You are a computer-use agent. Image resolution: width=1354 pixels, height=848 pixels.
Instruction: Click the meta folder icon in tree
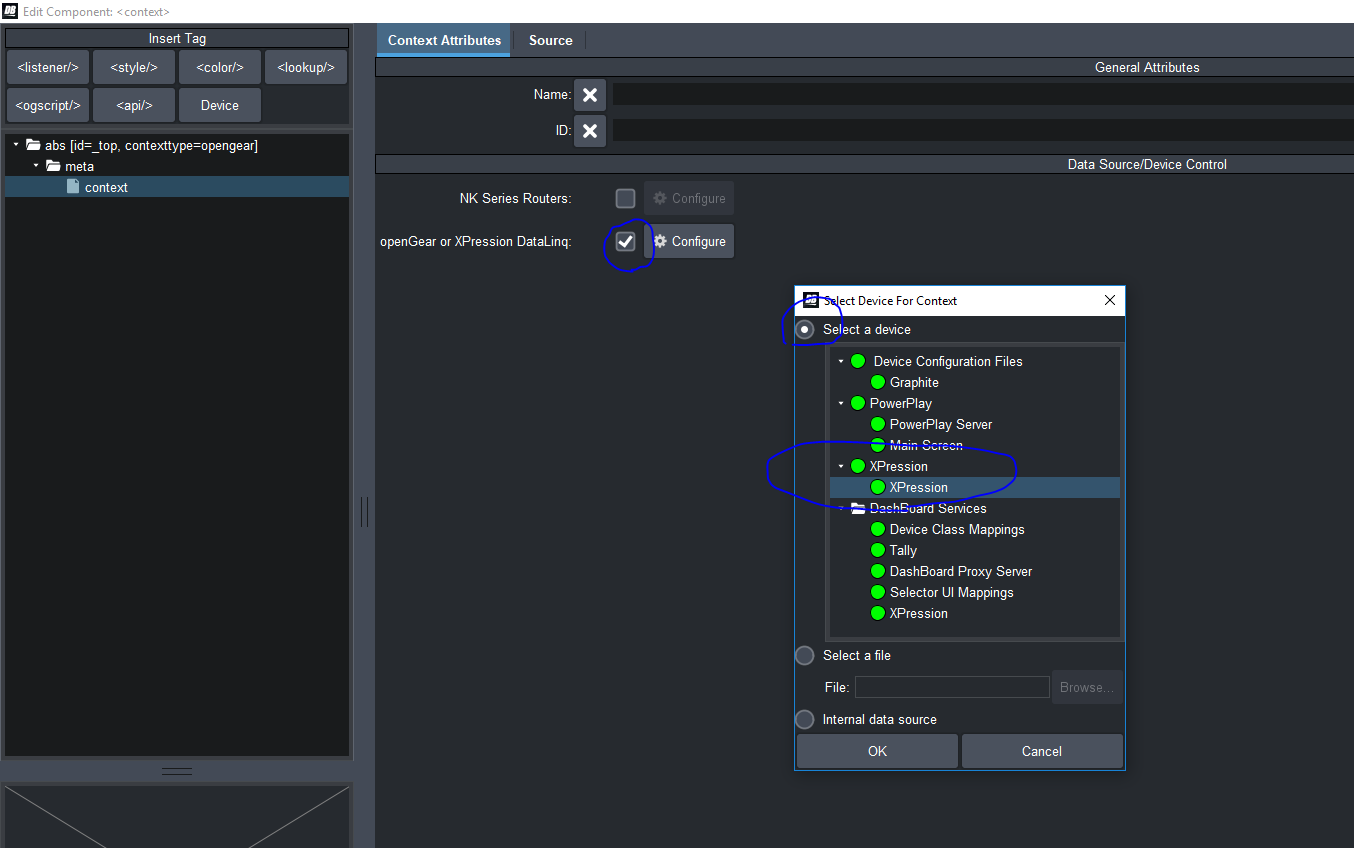53,166
